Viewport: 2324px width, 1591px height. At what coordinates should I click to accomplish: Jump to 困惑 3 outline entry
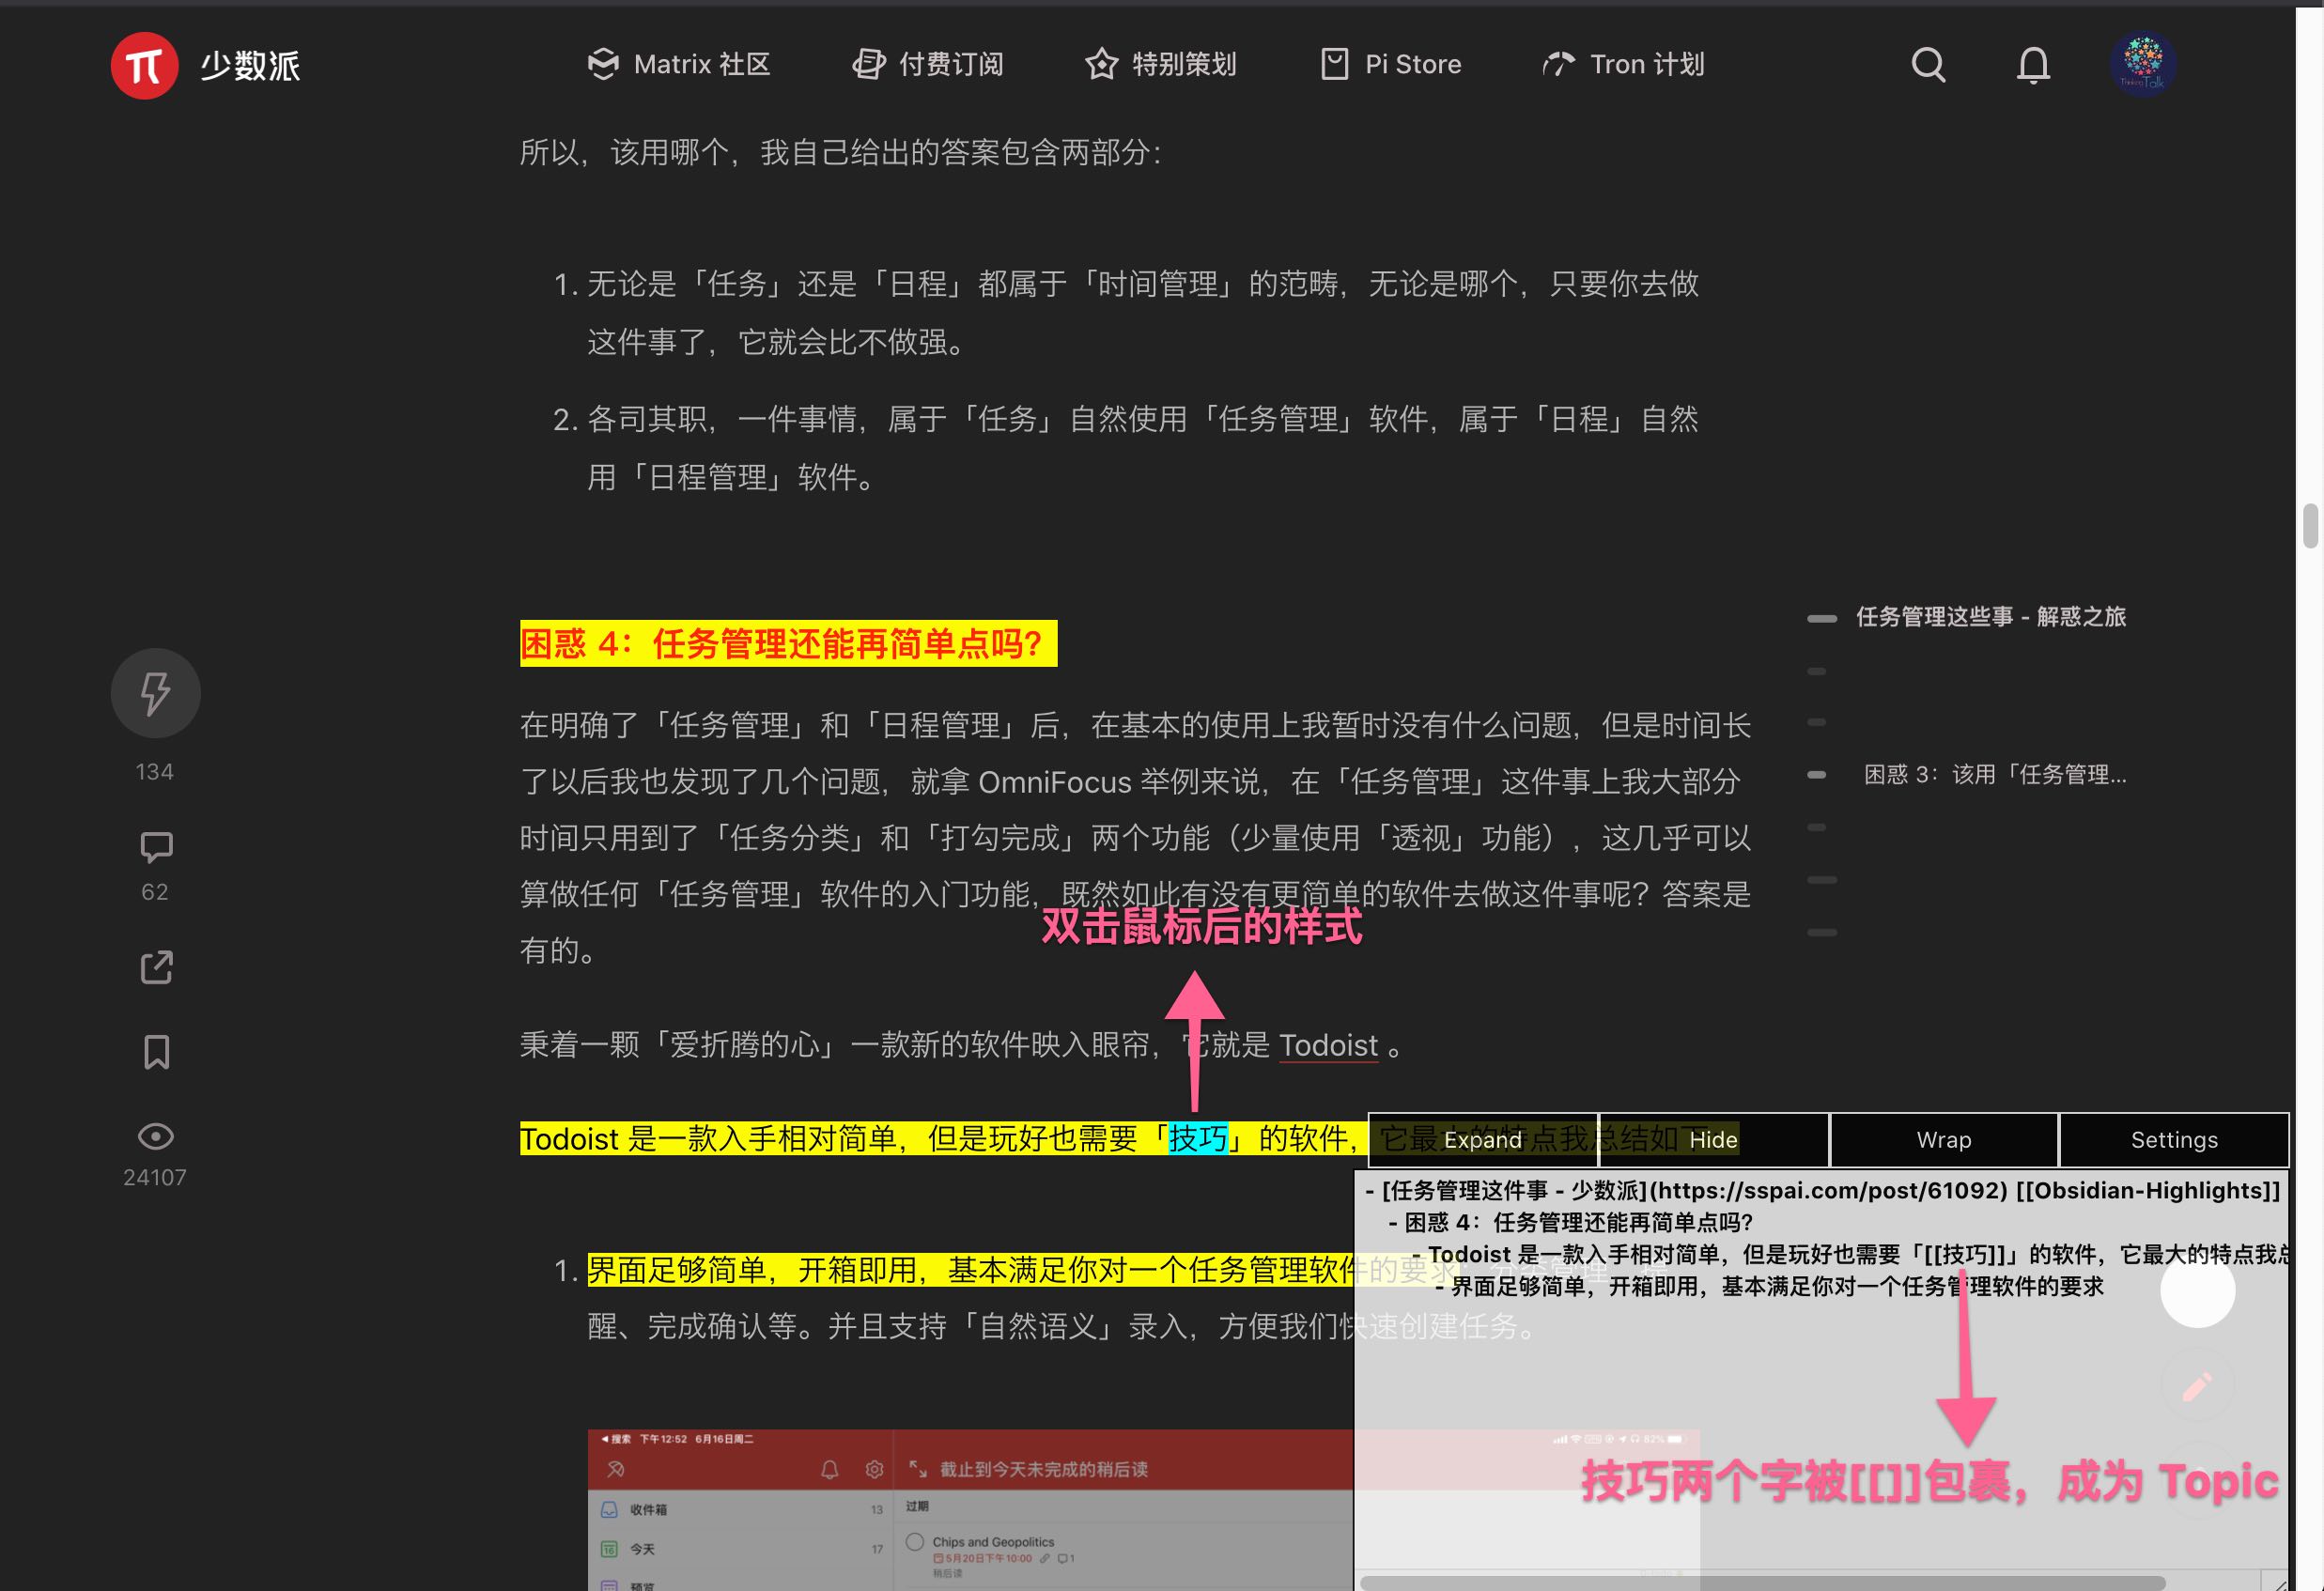[1993, 774]
